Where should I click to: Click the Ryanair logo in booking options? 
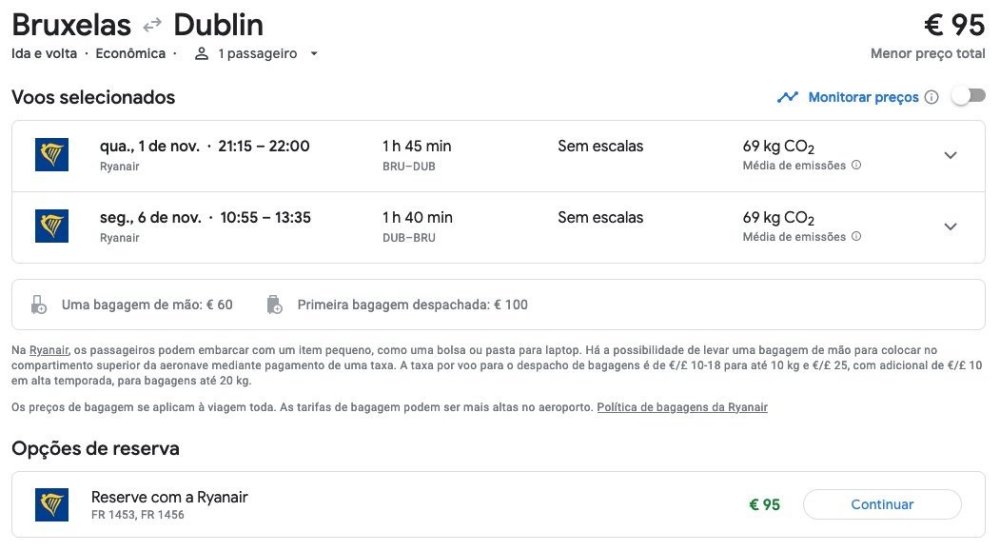coord(52,505)
